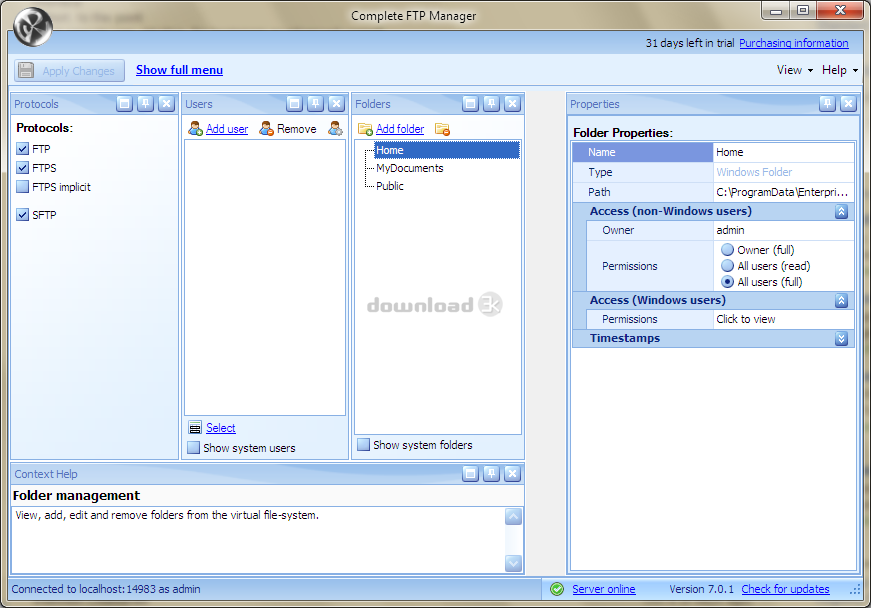
Task: Select All users (full) permission radio
Action: [x=728, y=282]
